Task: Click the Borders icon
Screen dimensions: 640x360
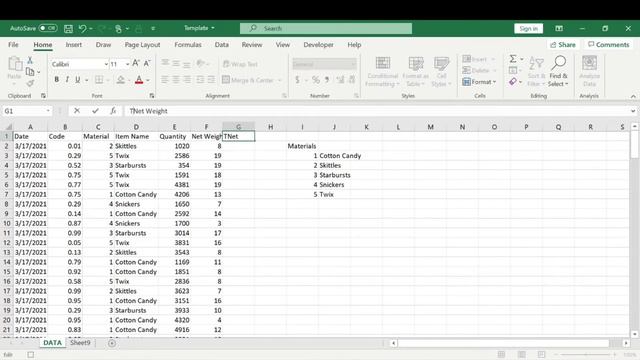Action: 99,80
